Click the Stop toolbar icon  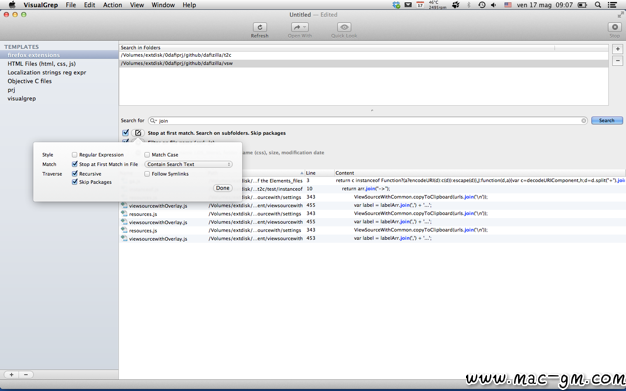tap(614, 27)
